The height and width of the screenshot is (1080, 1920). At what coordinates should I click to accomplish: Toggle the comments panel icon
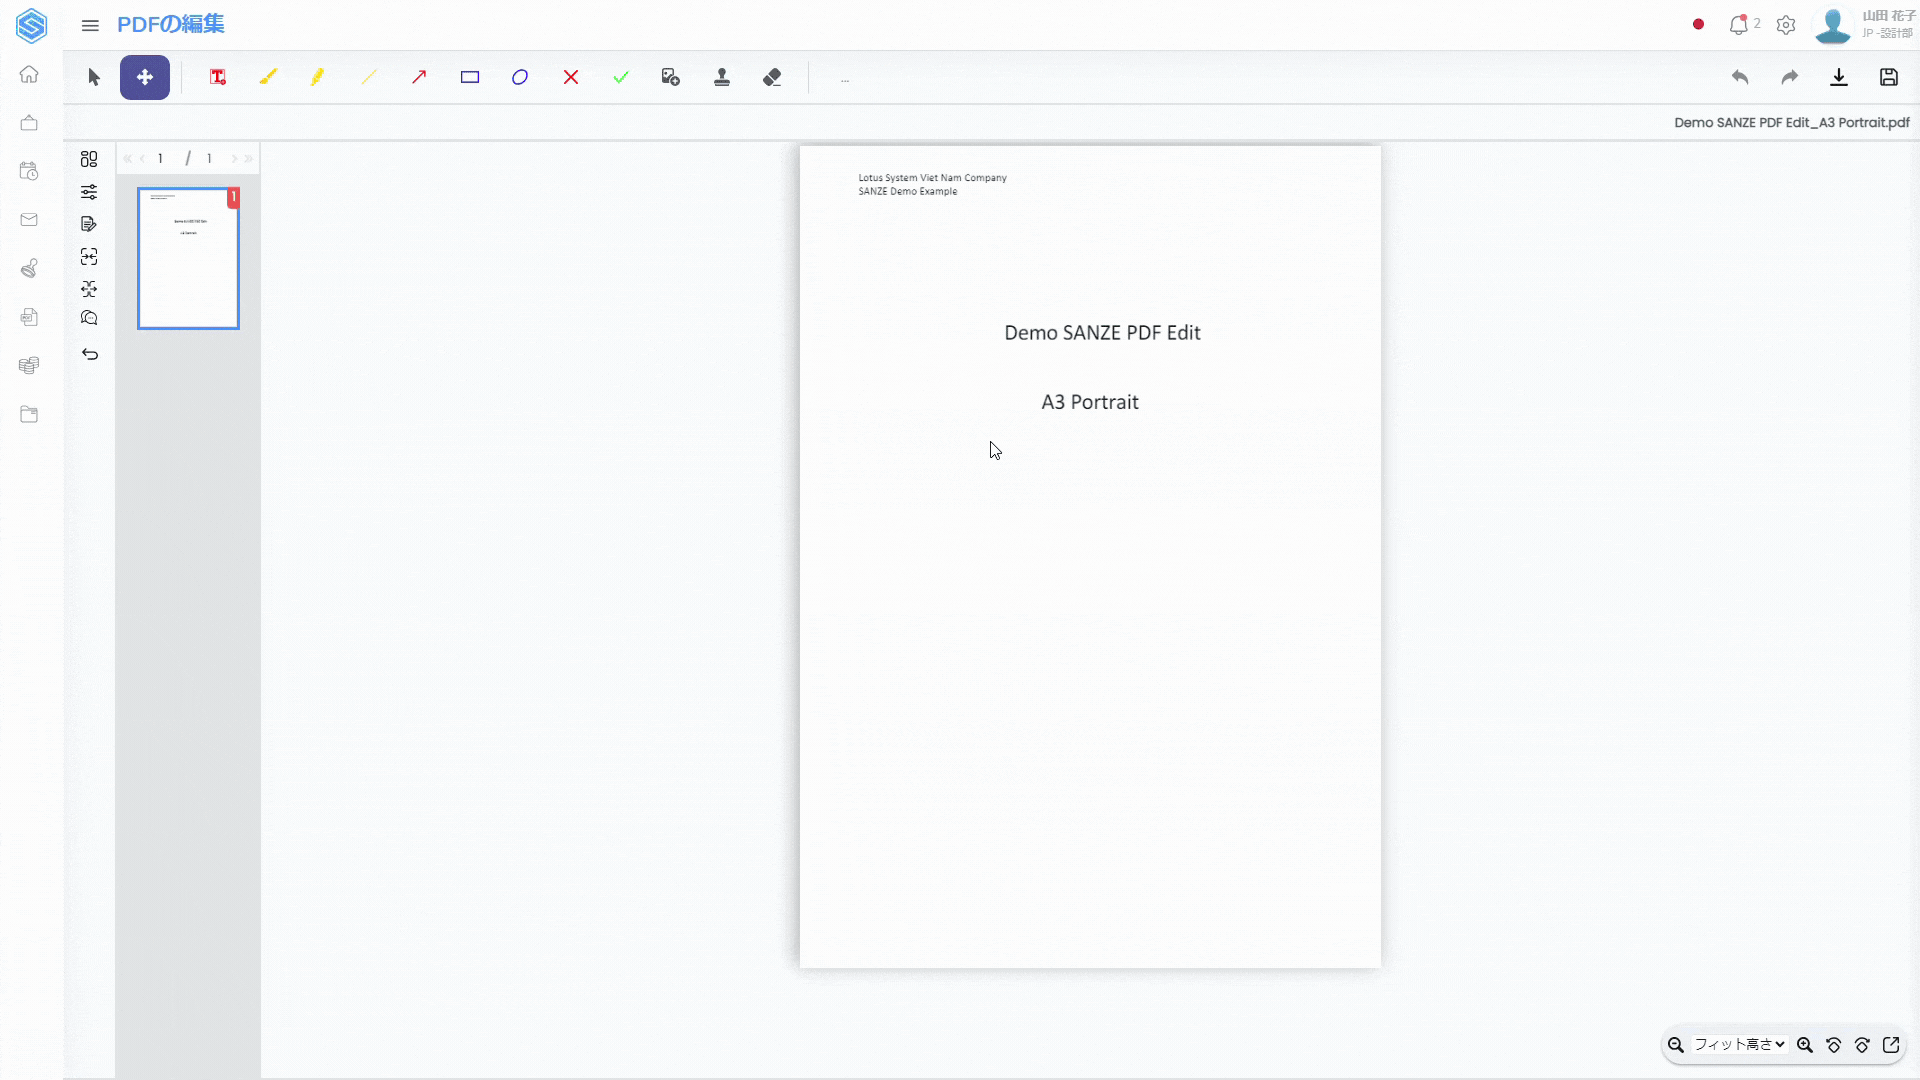click(x=89, y=318)
